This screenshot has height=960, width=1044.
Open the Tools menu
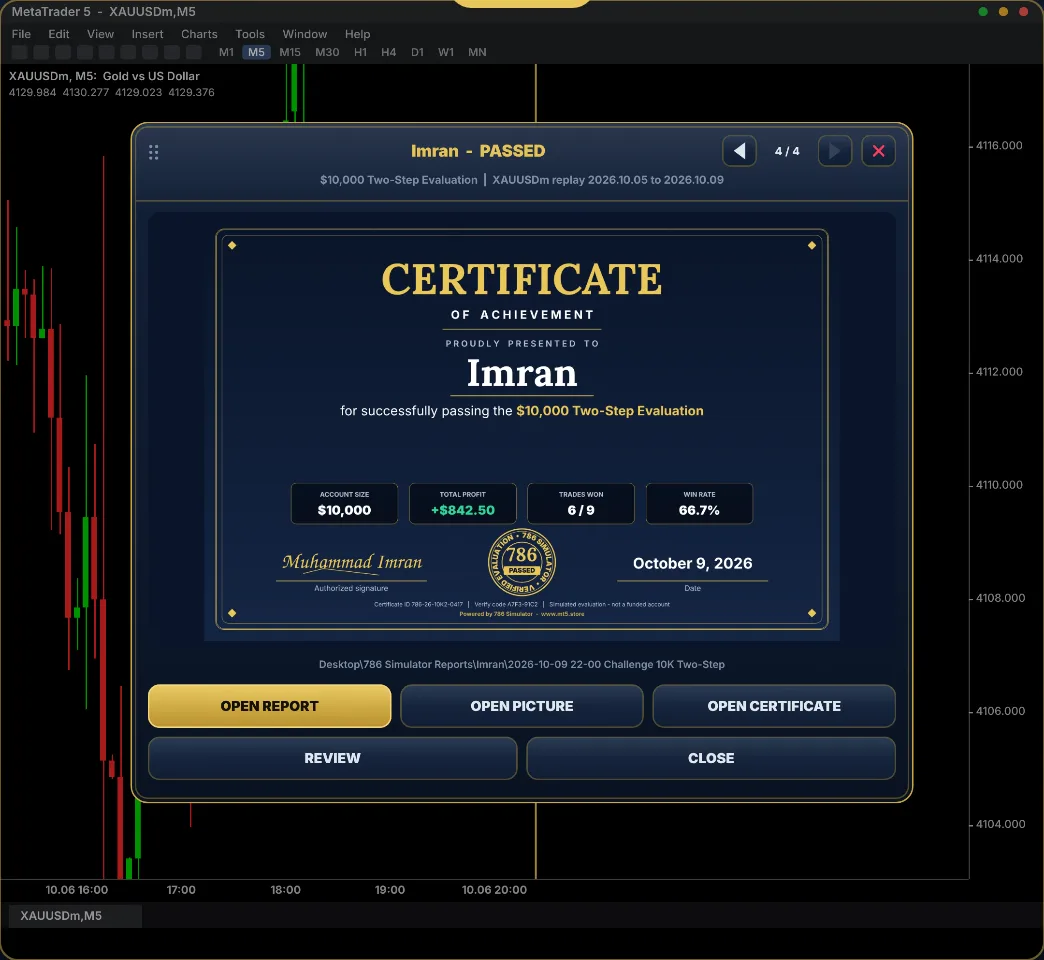pos(250,34)
